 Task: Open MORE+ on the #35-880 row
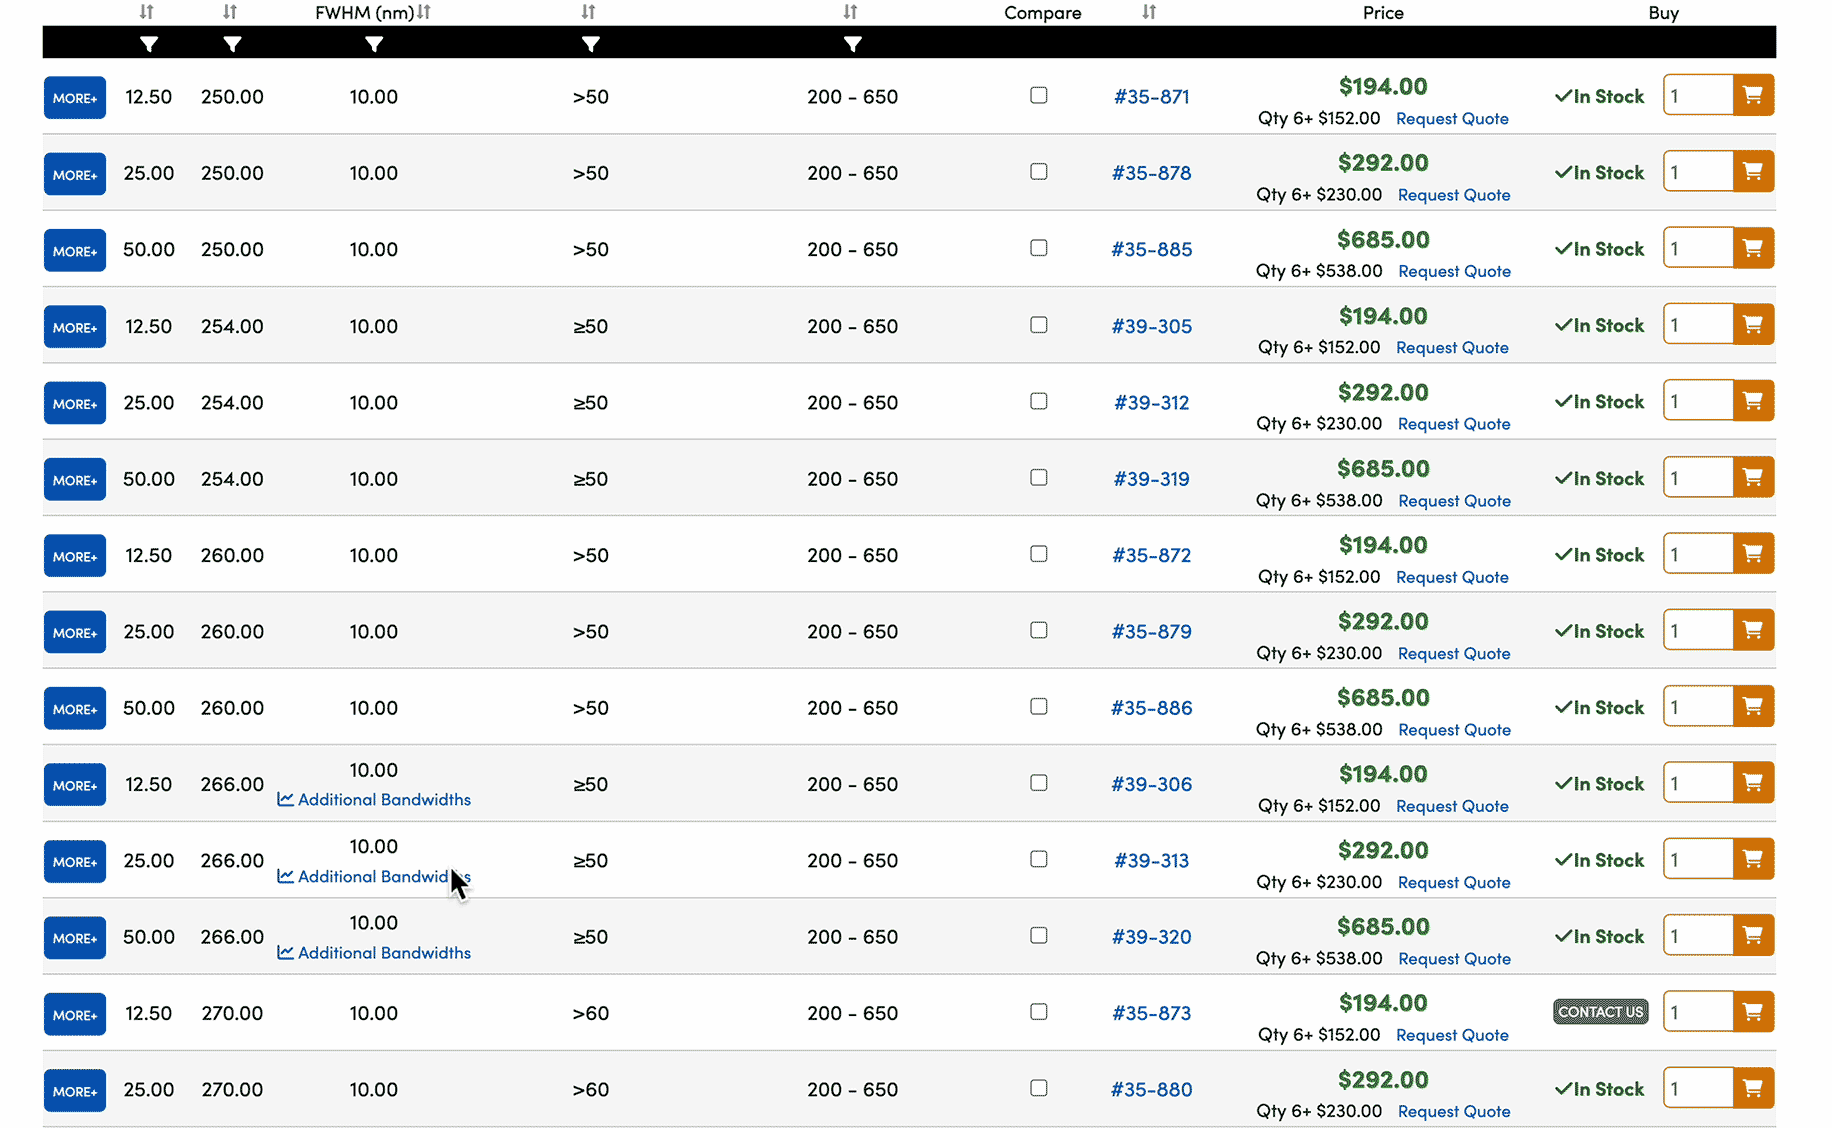pos(75,1090)
